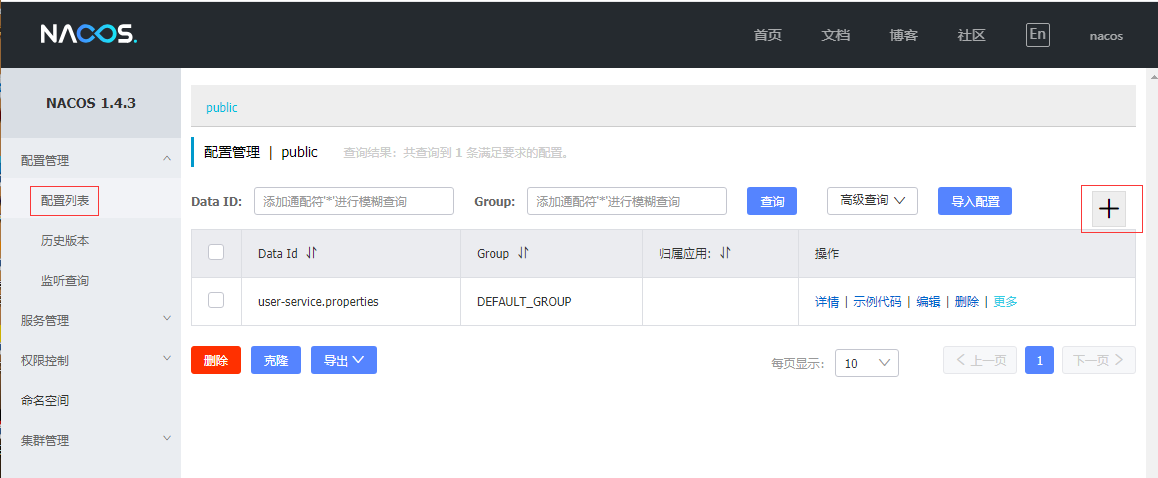
Task: Click 更多 in user-service.properties row
Action: 1005,301
